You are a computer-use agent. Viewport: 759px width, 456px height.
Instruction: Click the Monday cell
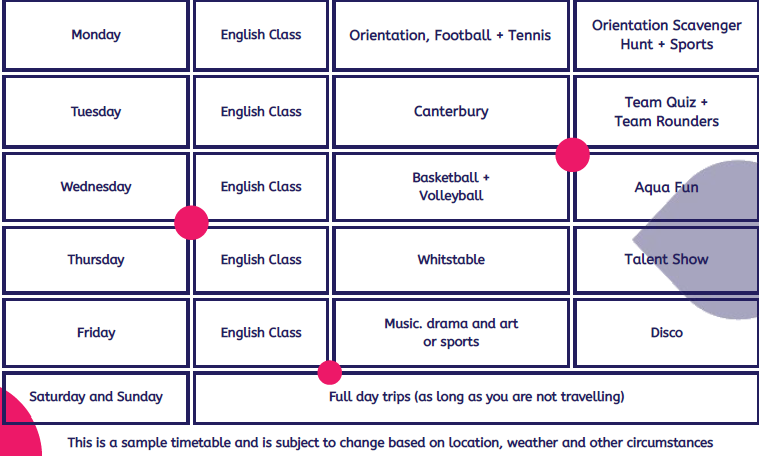coord(96,35)
